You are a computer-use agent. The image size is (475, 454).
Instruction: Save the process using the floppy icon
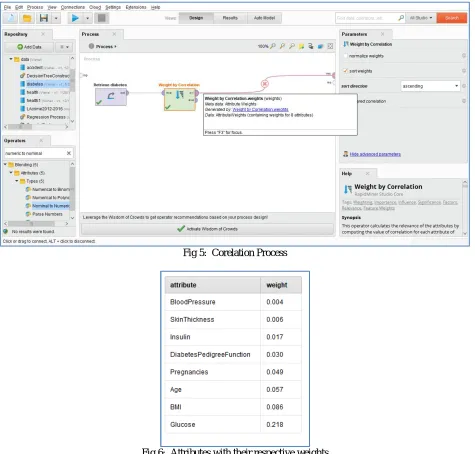[x=44, y=18]
